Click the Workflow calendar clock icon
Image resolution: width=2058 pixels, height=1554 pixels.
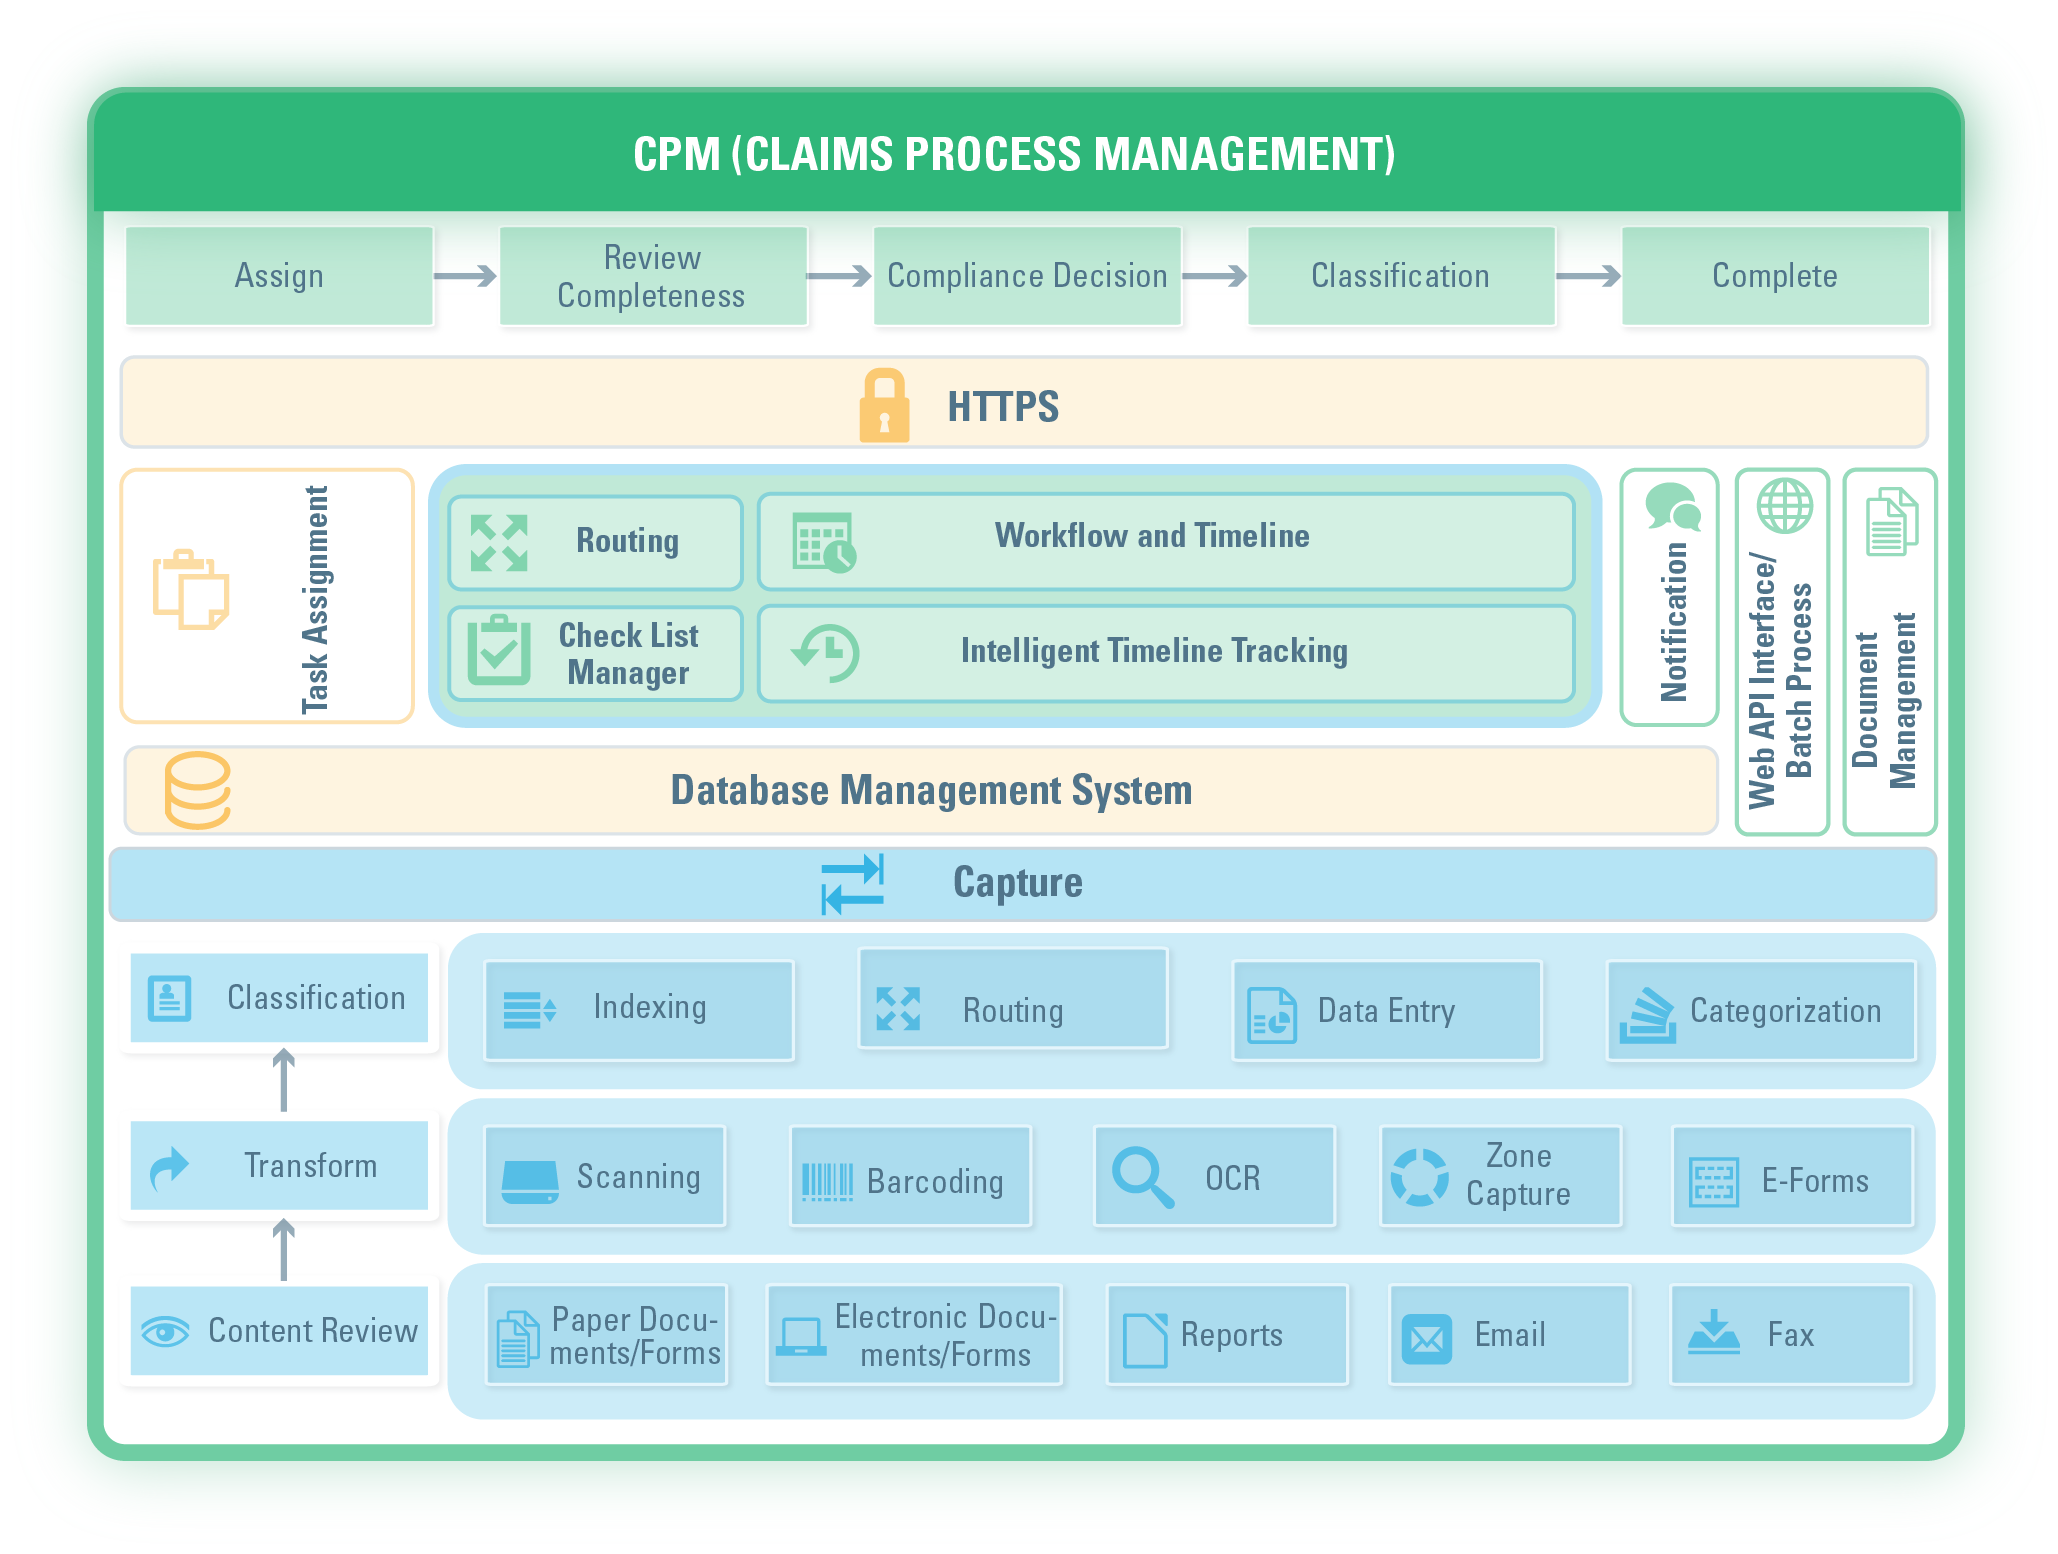coord(823,542)
